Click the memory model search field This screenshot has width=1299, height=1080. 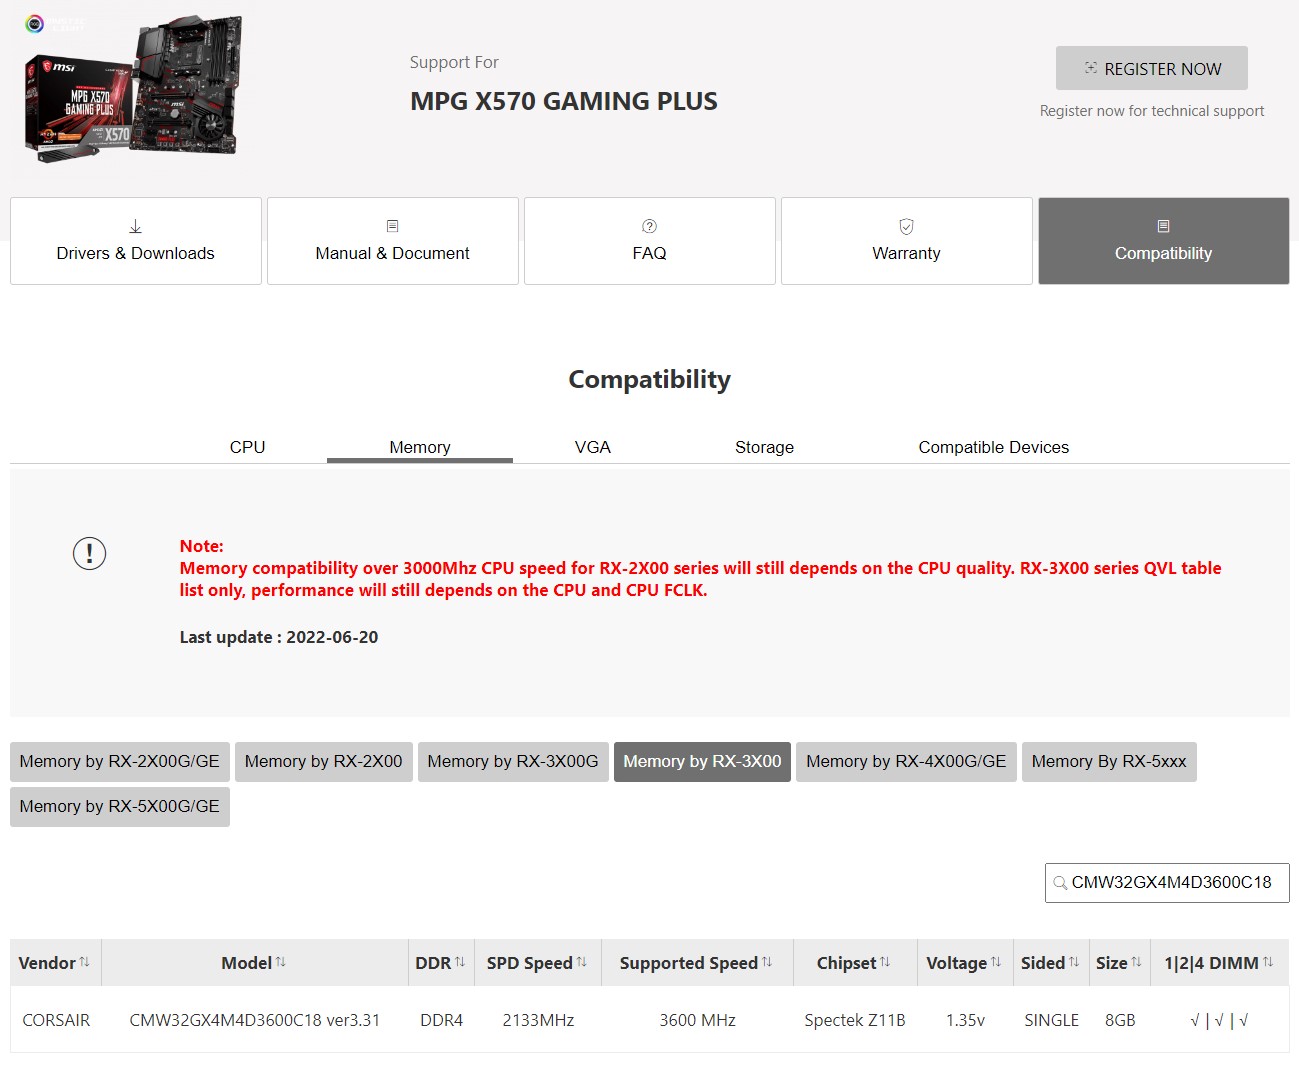[x=1167, y=883]
